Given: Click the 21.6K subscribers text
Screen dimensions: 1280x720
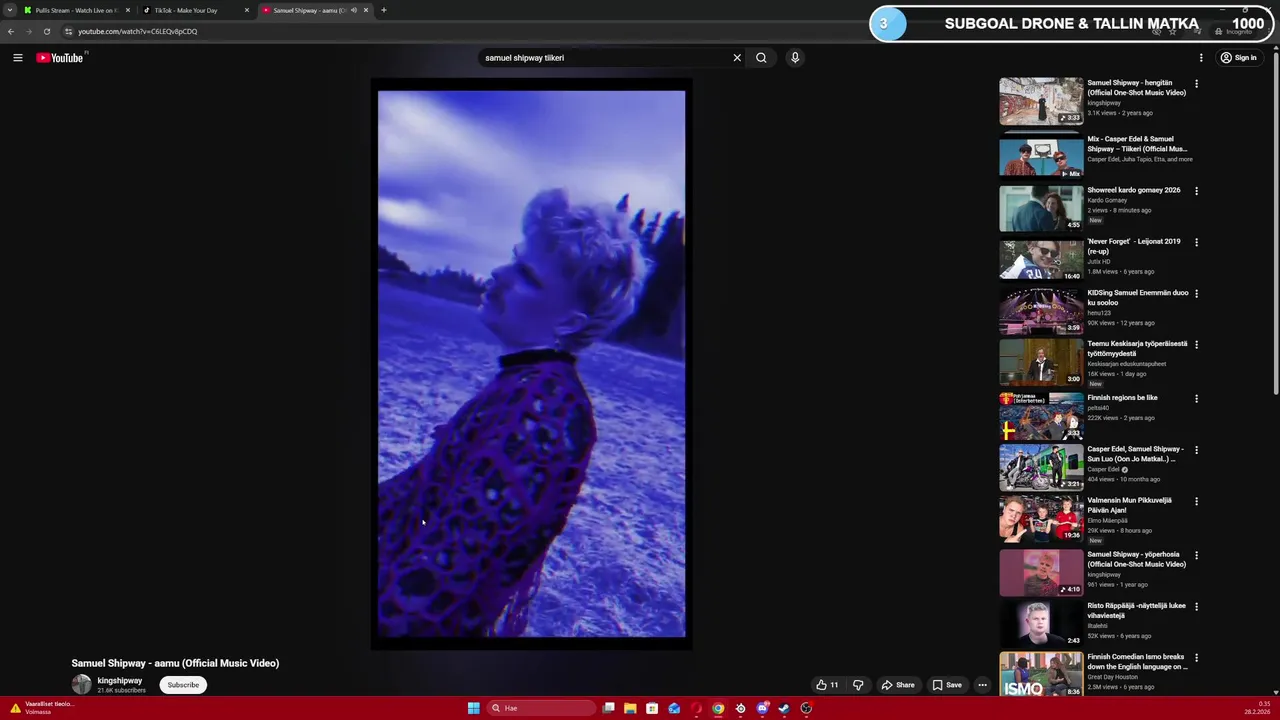Looking at the screenshot, I should coord(121,691).
